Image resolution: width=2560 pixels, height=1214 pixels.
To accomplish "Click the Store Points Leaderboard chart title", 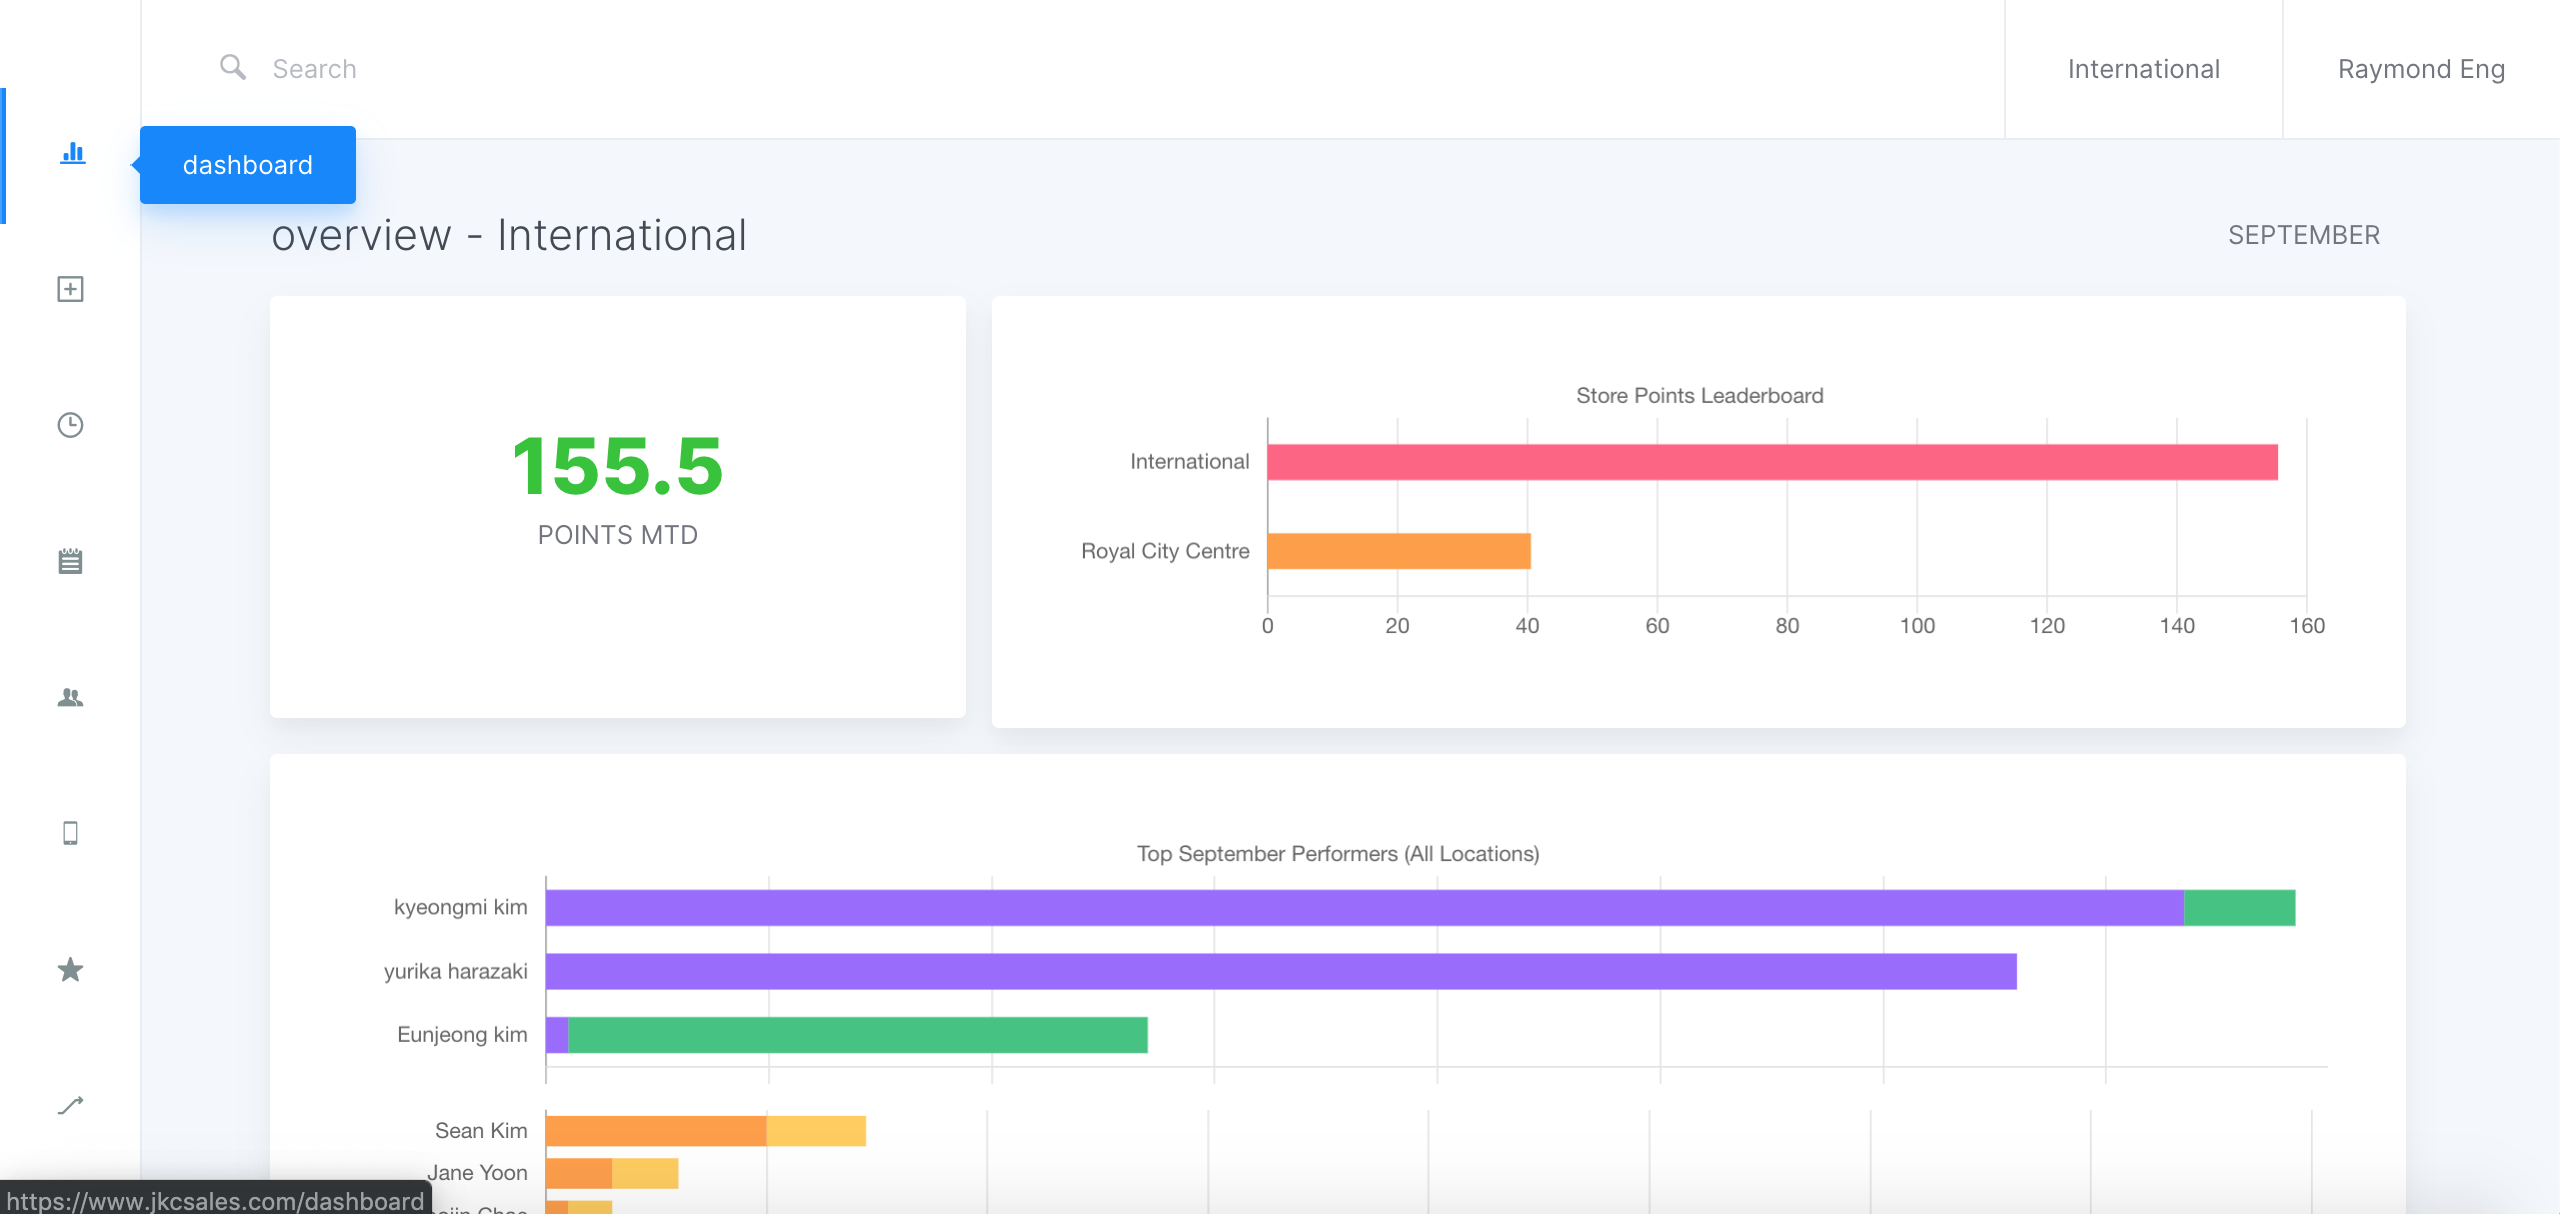I will (1699, 396).
